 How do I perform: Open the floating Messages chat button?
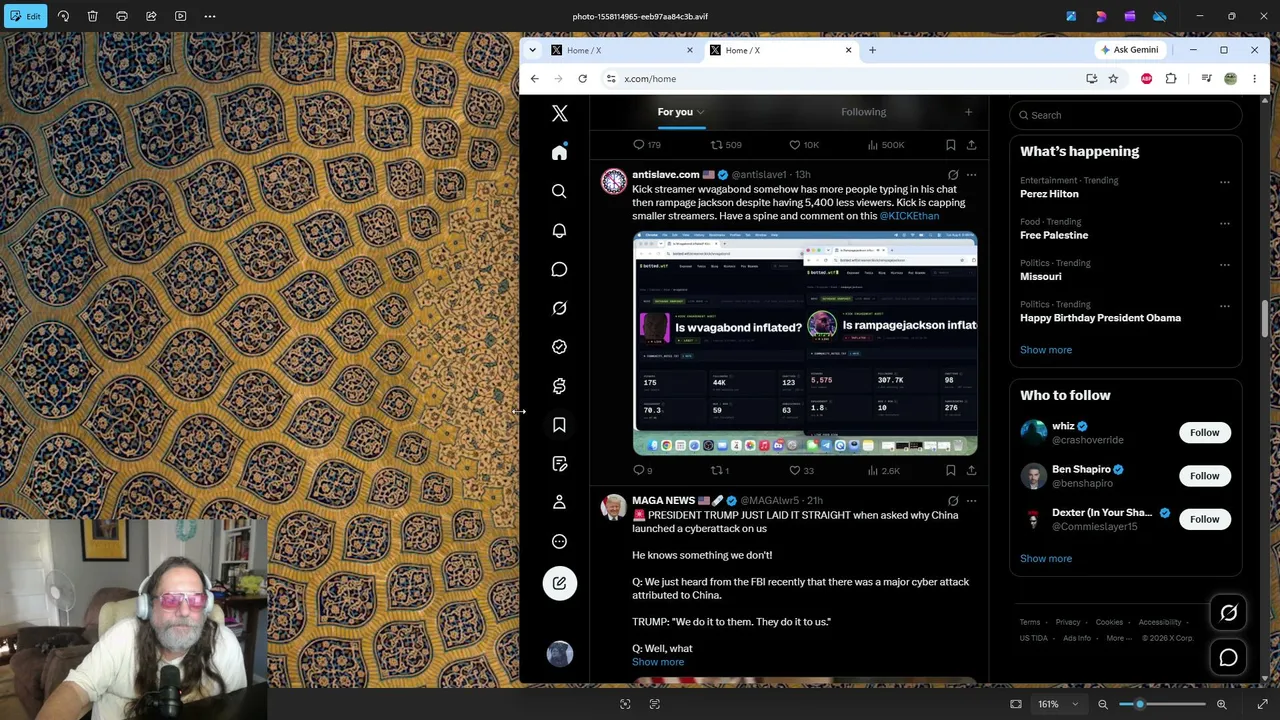[x=1229, y=657]
